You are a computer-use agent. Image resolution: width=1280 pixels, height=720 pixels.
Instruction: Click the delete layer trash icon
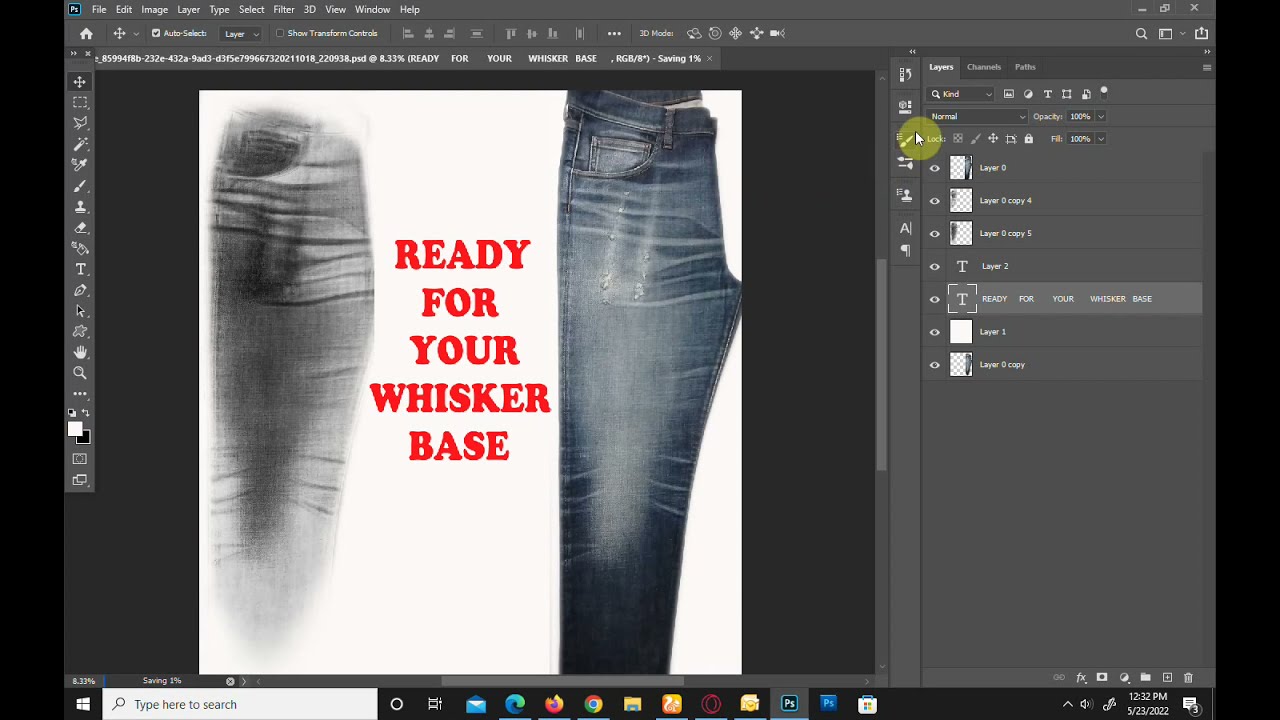(1188, 678)
